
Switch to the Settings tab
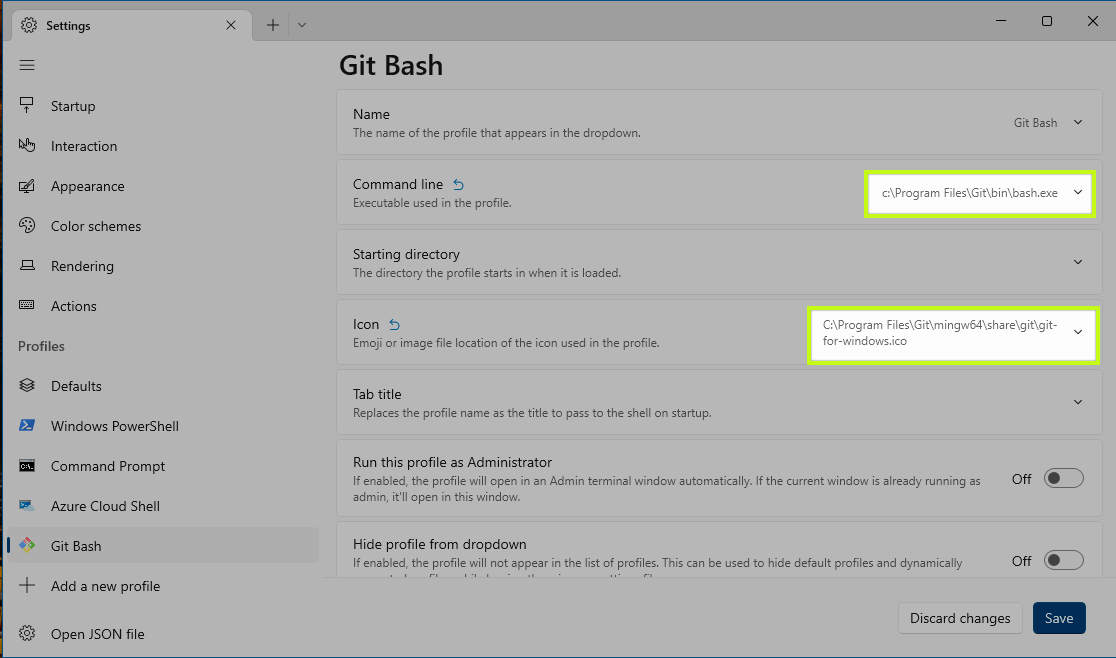coord(70,25)
